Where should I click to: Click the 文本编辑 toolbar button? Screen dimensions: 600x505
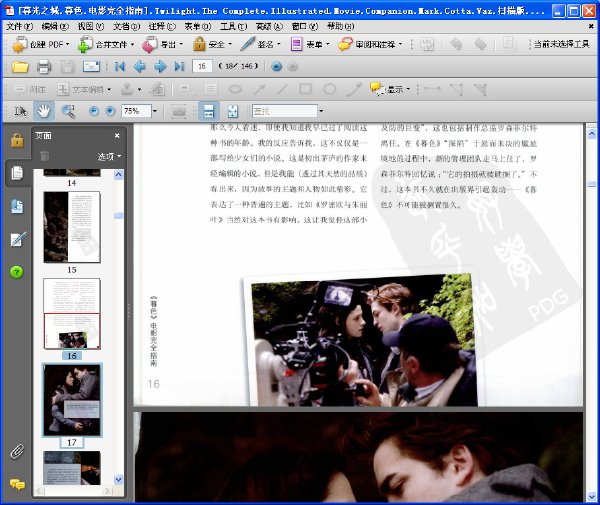[x=84, y=90]
